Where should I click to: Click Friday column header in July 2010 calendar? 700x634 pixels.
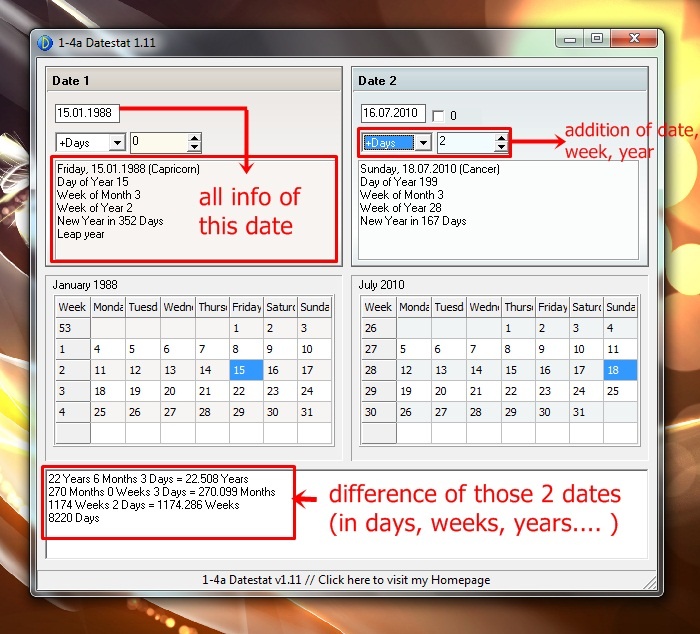click(552, 307)
